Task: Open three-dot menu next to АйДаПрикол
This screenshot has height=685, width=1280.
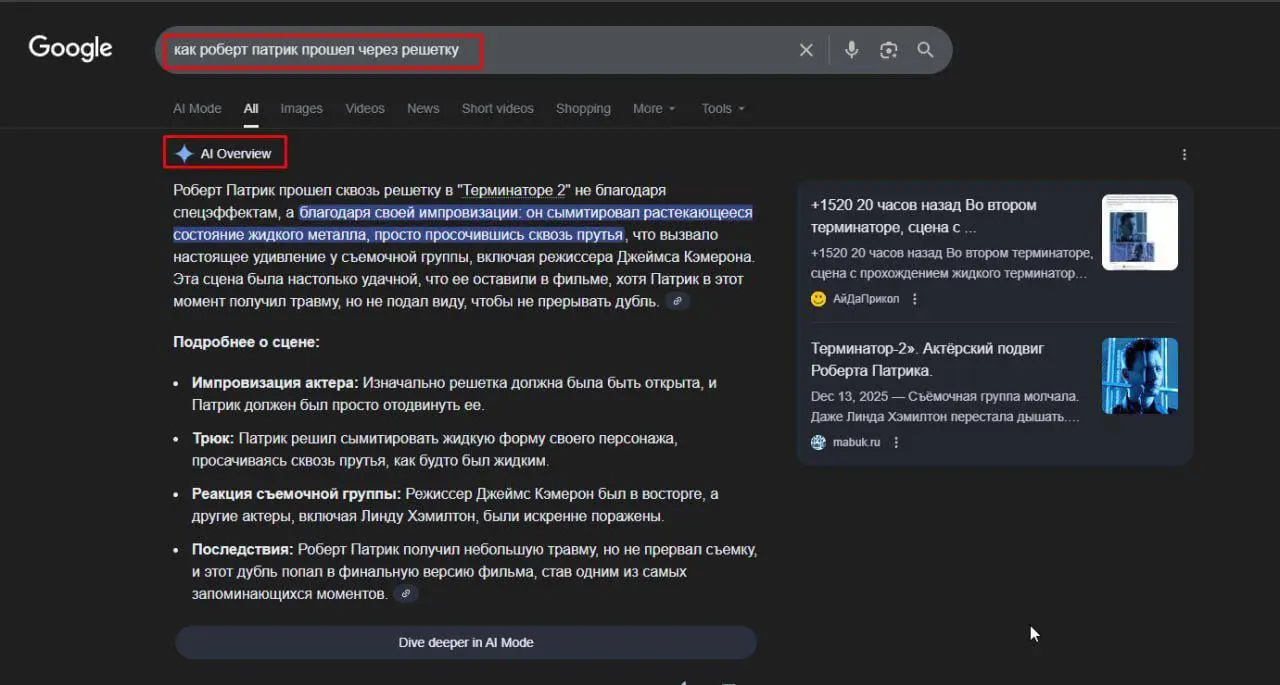Action: [915, 299]
